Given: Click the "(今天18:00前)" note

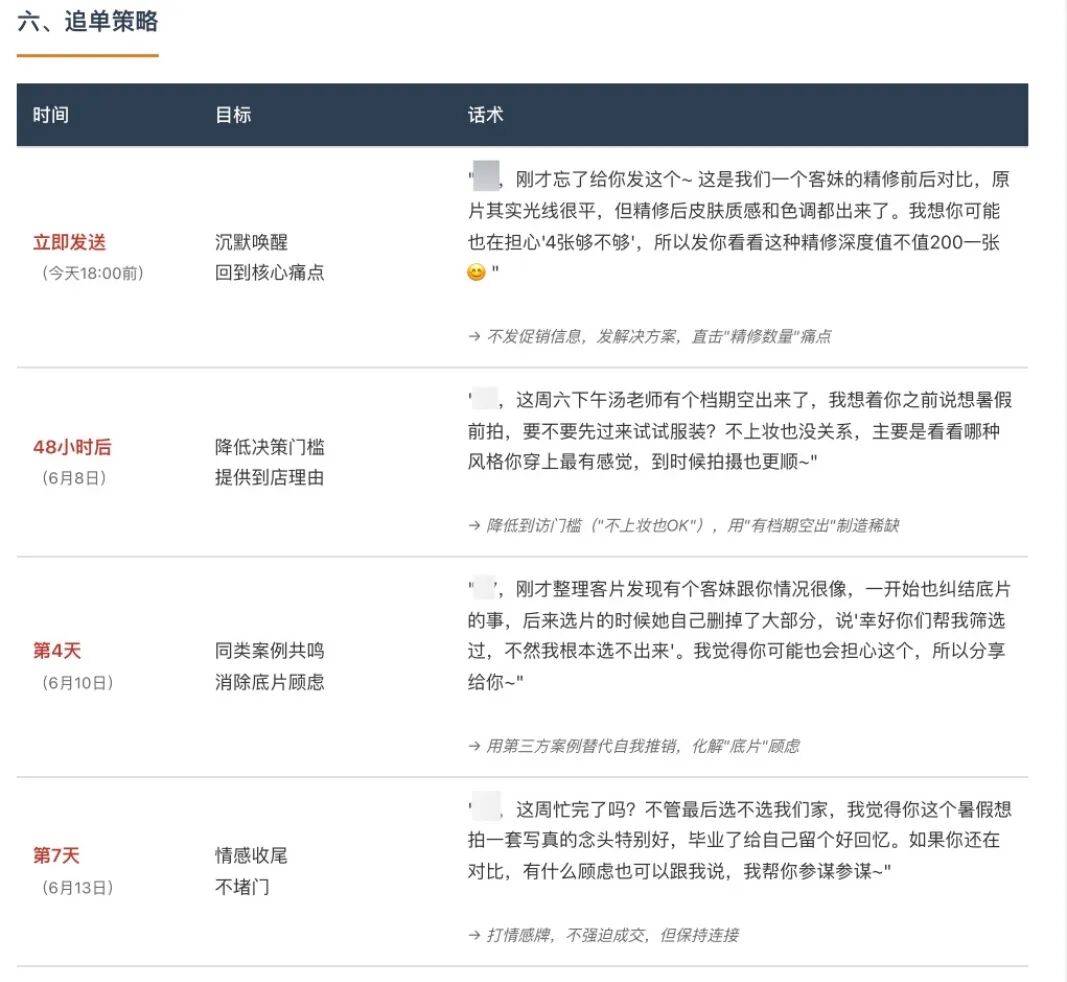Looking at the screenshot, I should (x=93, y=274).
